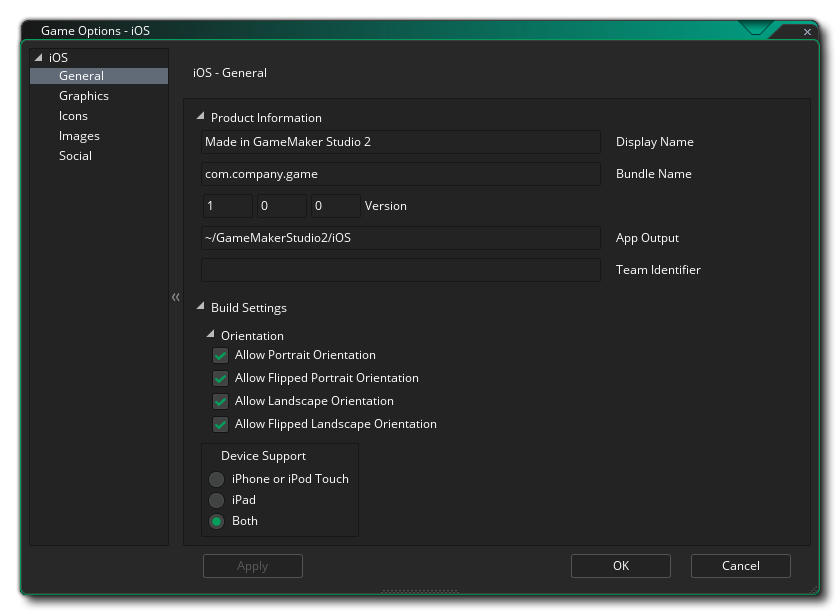Go to Icons in the sidebar

73,116
